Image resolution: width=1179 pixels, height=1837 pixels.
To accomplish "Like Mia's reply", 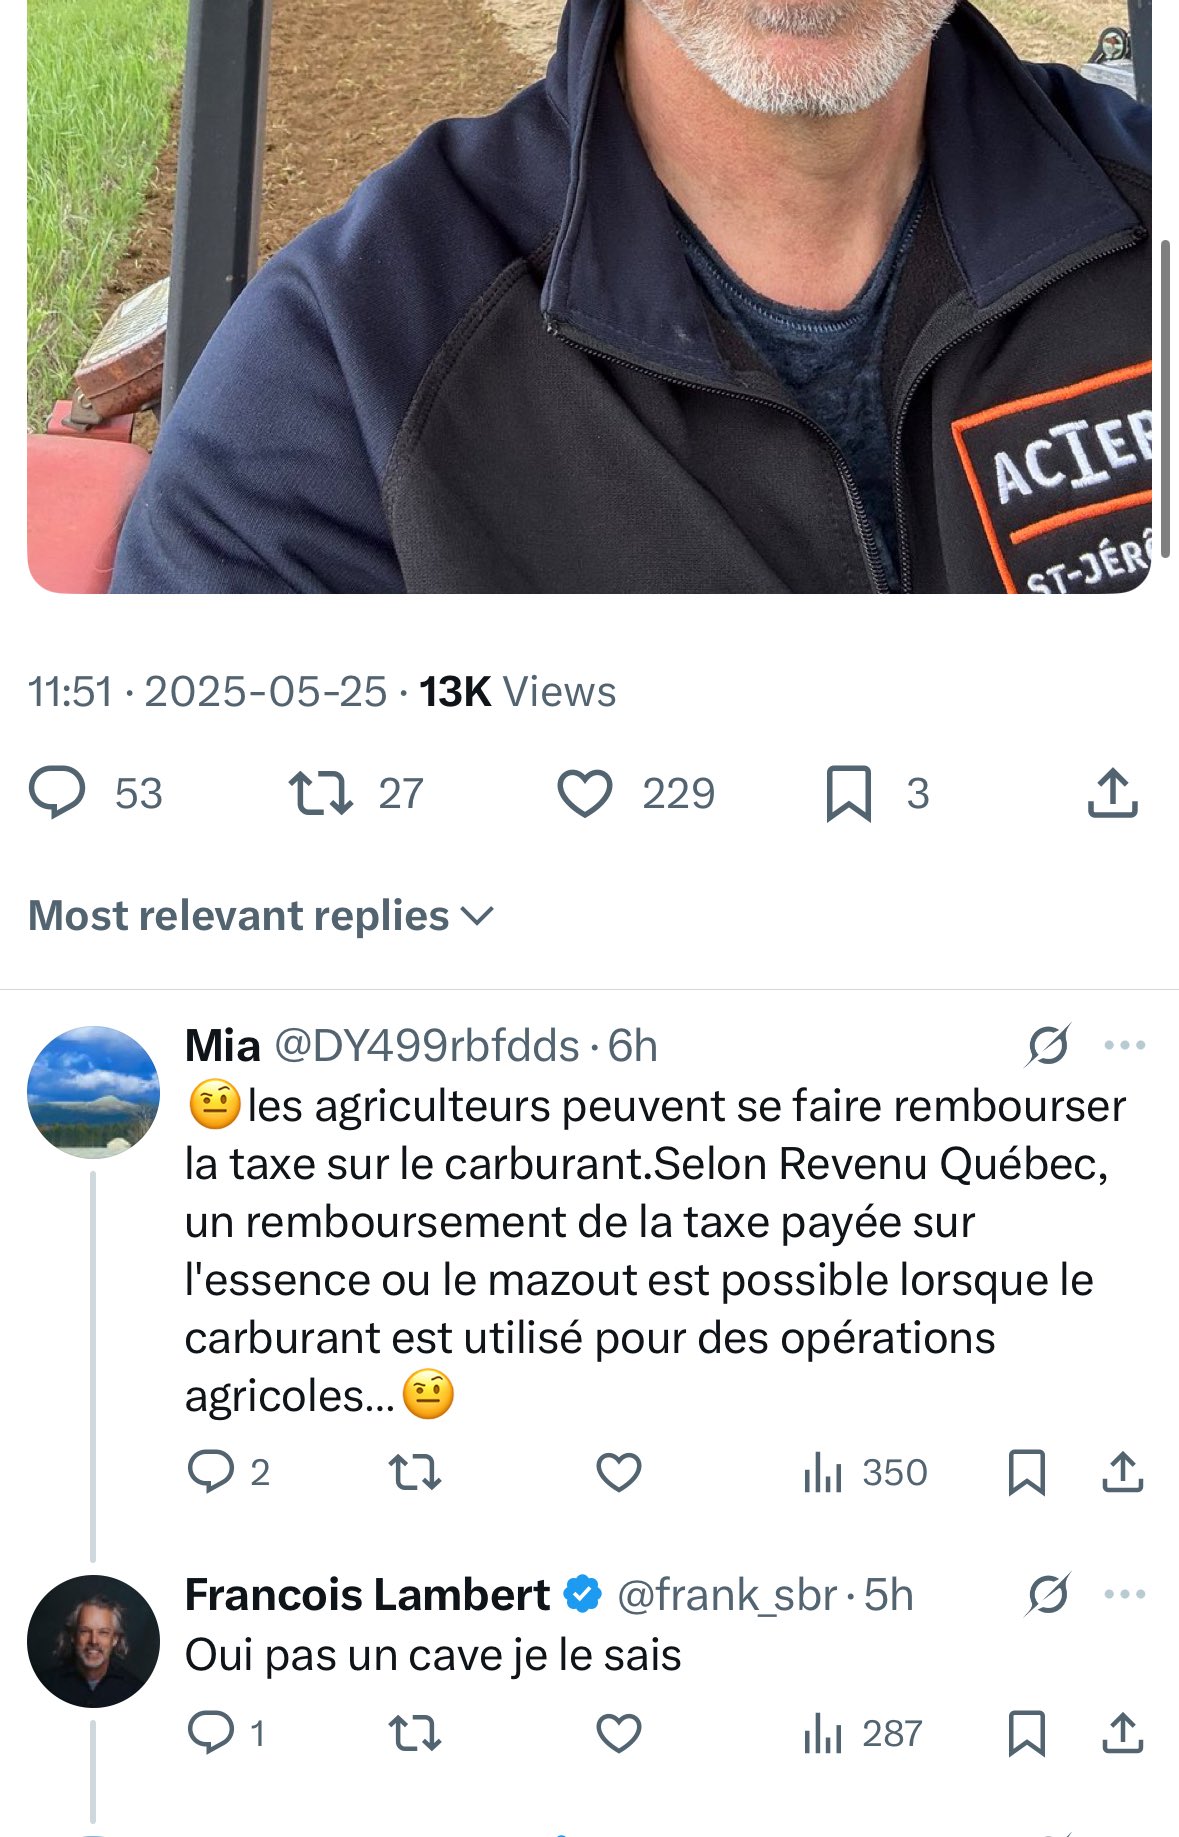I will click(x=619, y=1473).
